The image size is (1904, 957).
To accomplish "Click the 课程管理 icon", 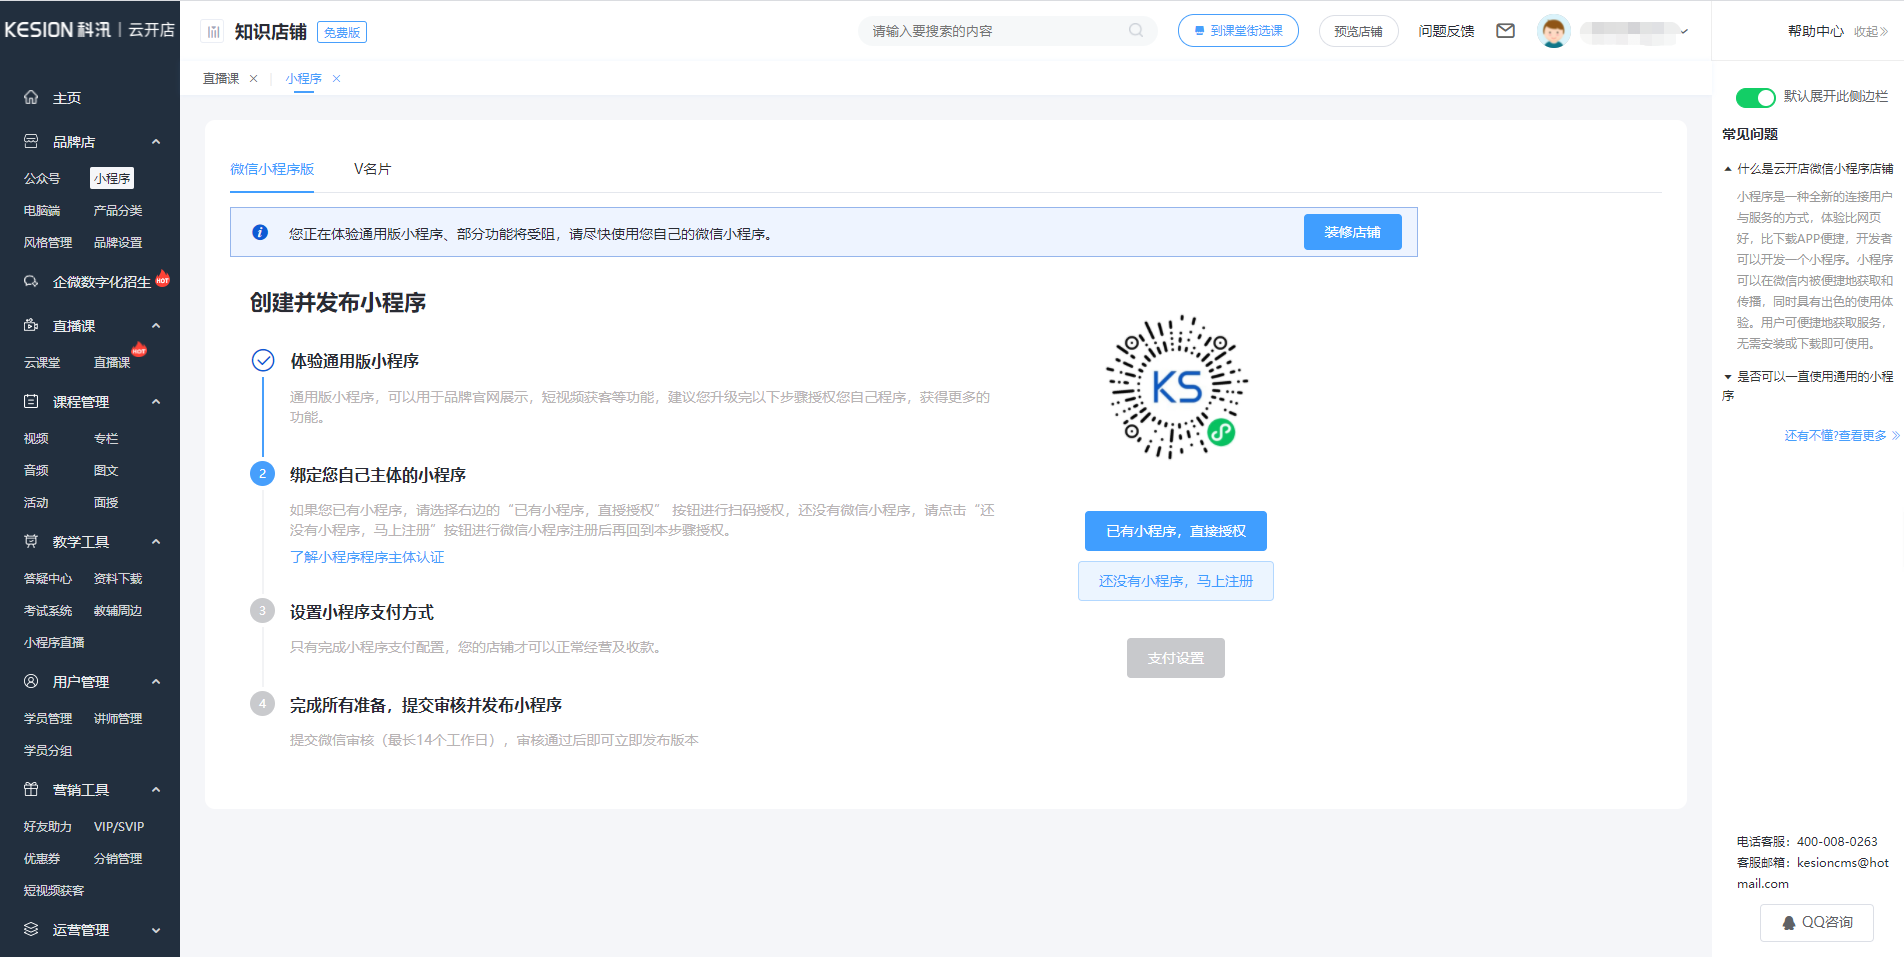I will coord(31,401).
